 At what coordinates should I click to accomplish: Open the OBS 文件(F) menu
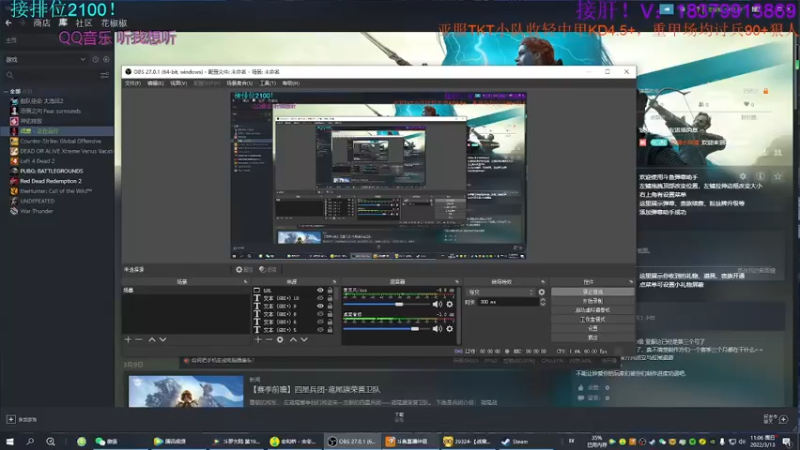tap(133, 83)
